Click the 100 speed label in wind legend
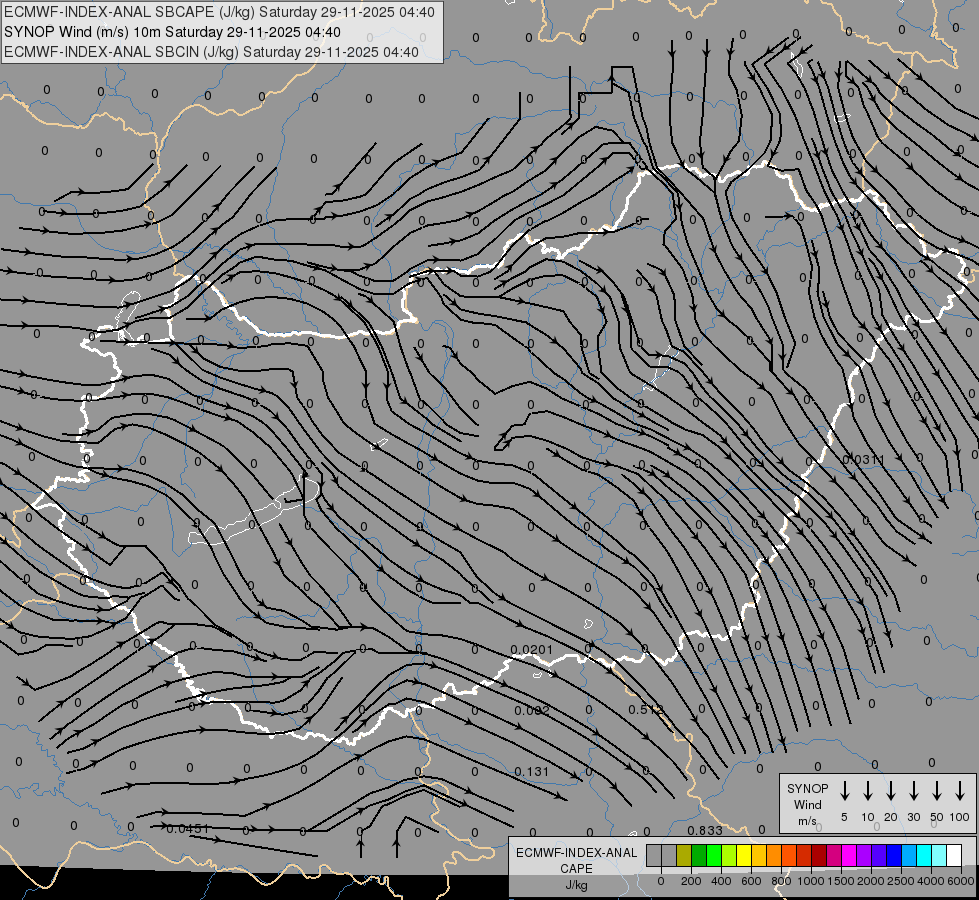The image size is (979, 900). pyautogui.click(x=960, y=817)
